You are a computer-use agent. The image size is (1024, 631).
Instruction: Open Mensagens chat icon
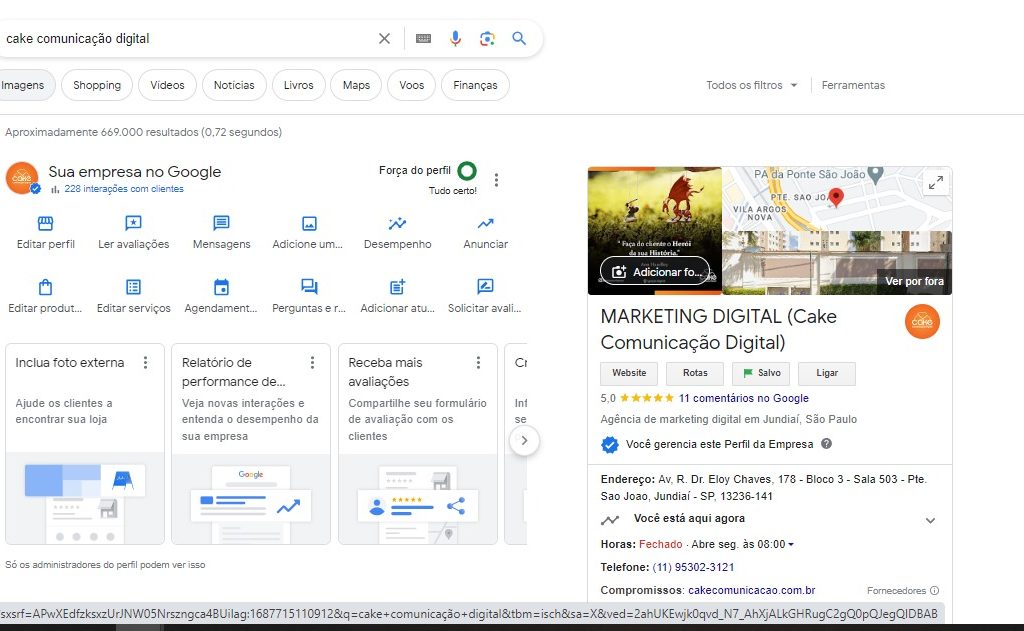221,224
